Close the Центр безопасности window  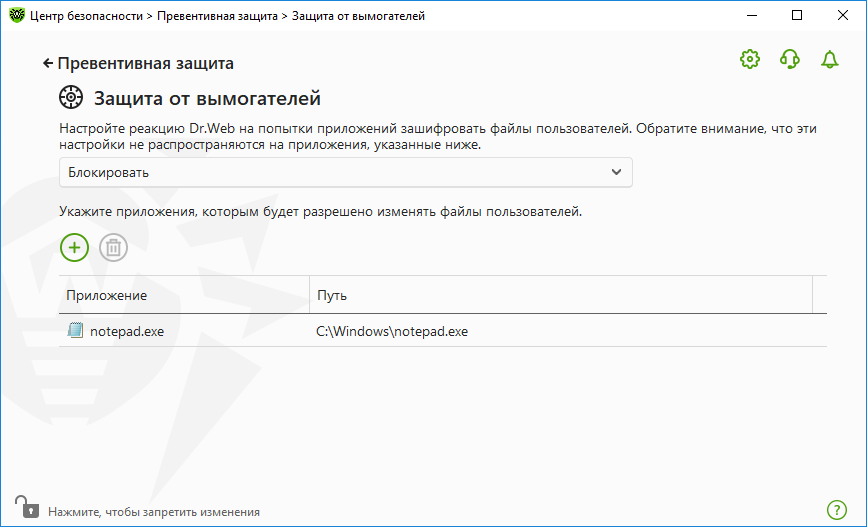point(843,15)
